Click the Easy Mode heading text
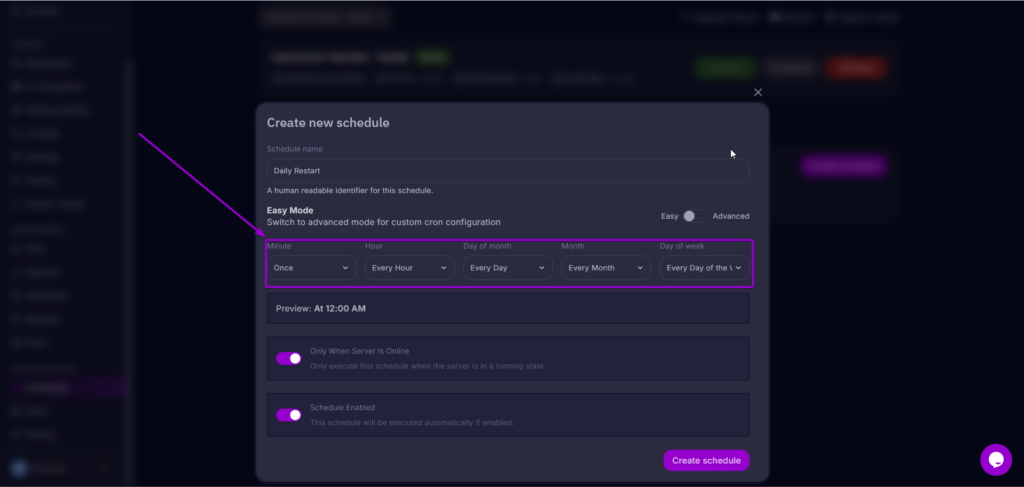Viewport: 1024px width, 487px height. [x=290, y=210]
